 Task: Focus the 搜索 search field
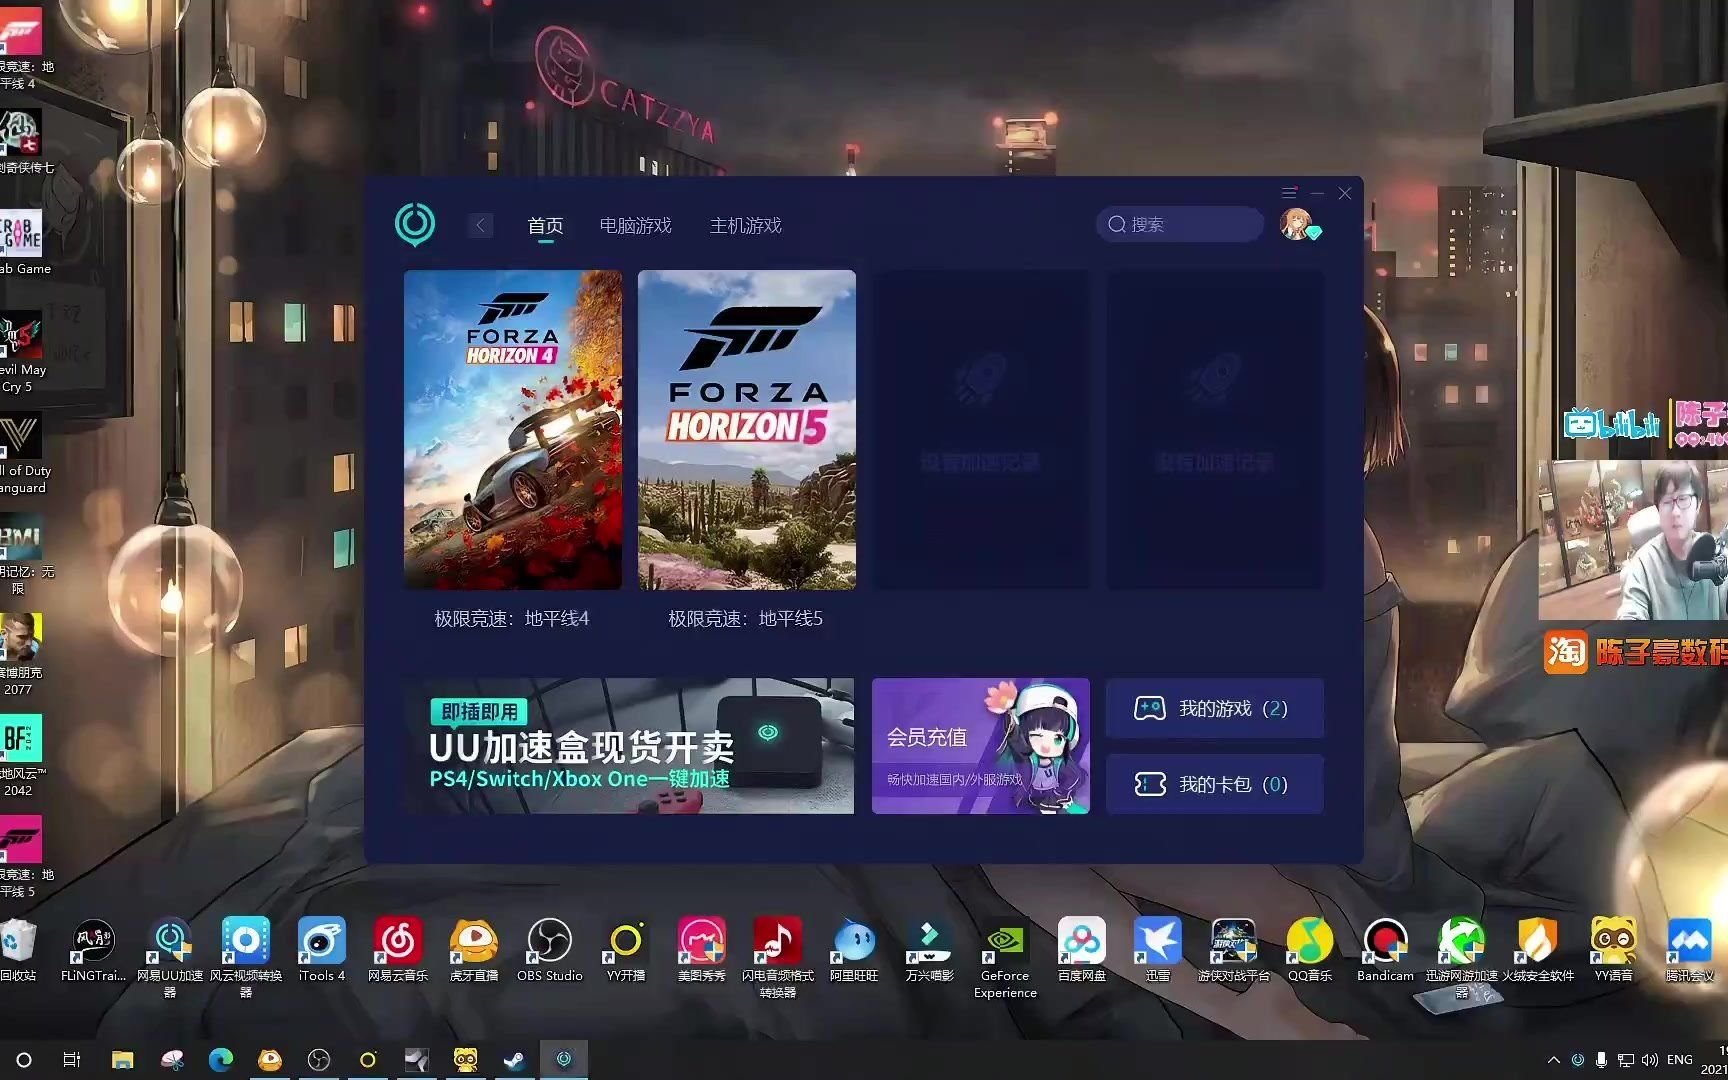click(1180, 224)
